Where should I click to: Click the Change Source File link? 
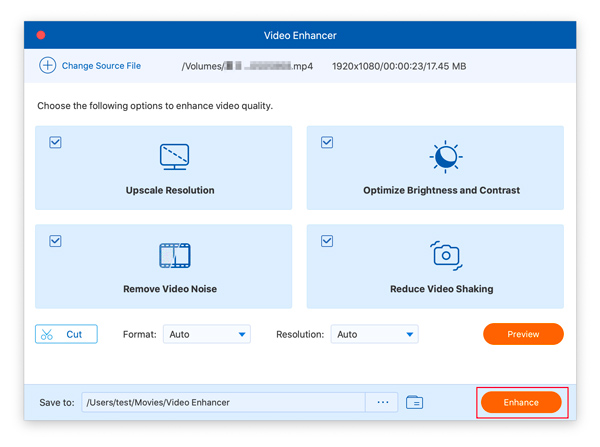[x=101, y=66]
